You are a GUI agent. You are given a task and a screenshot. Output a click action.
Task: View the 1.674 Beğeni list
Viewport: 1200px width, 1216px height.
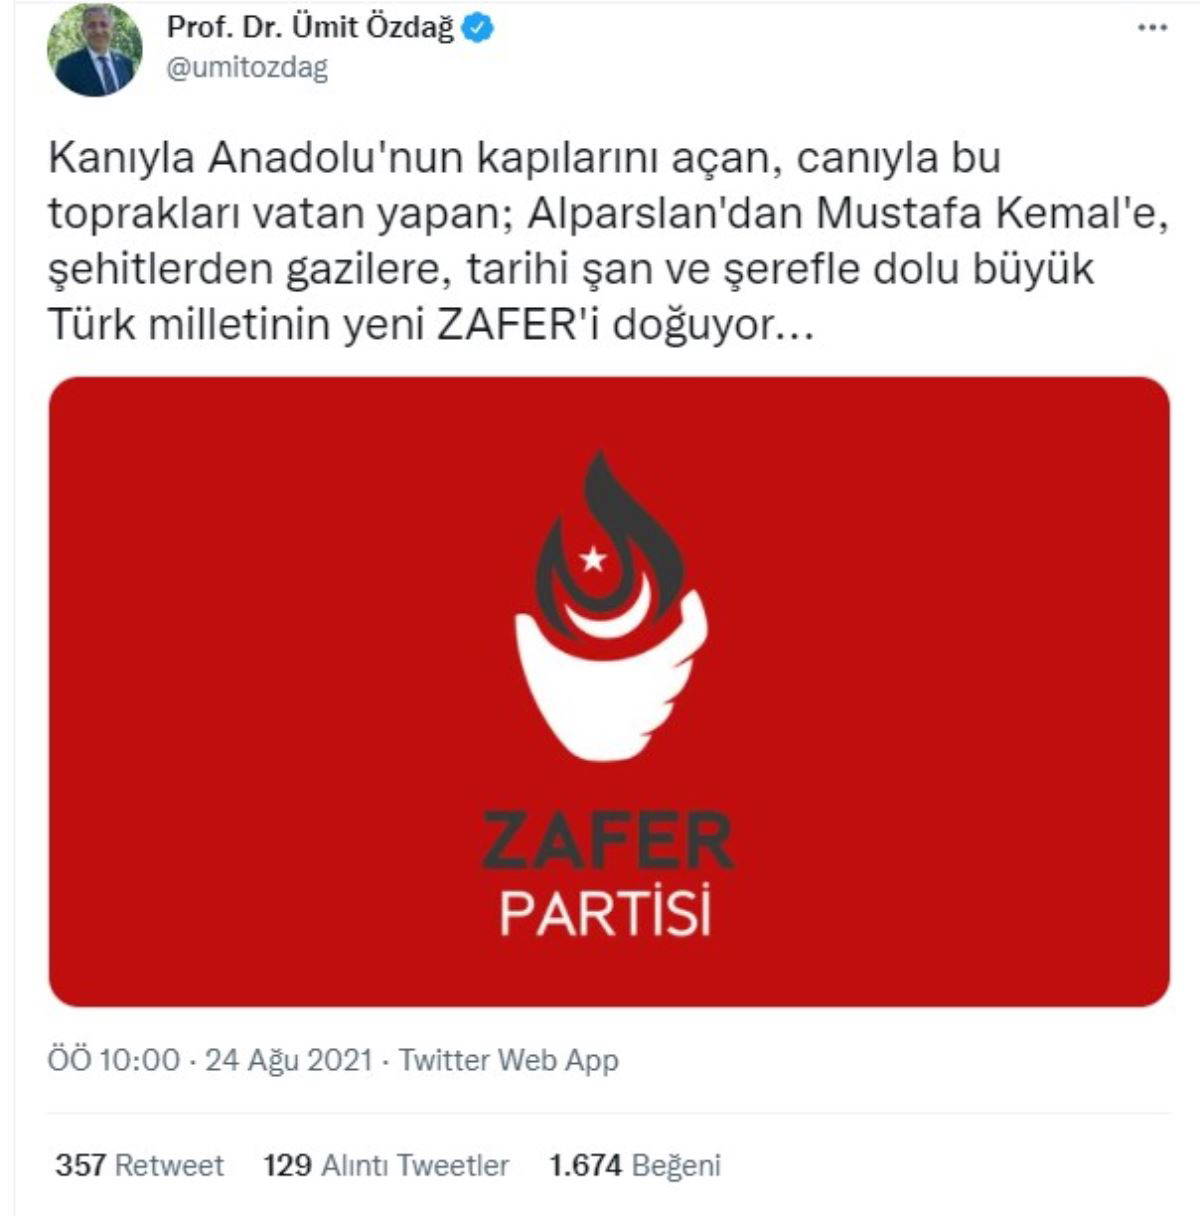(635, 1165)
